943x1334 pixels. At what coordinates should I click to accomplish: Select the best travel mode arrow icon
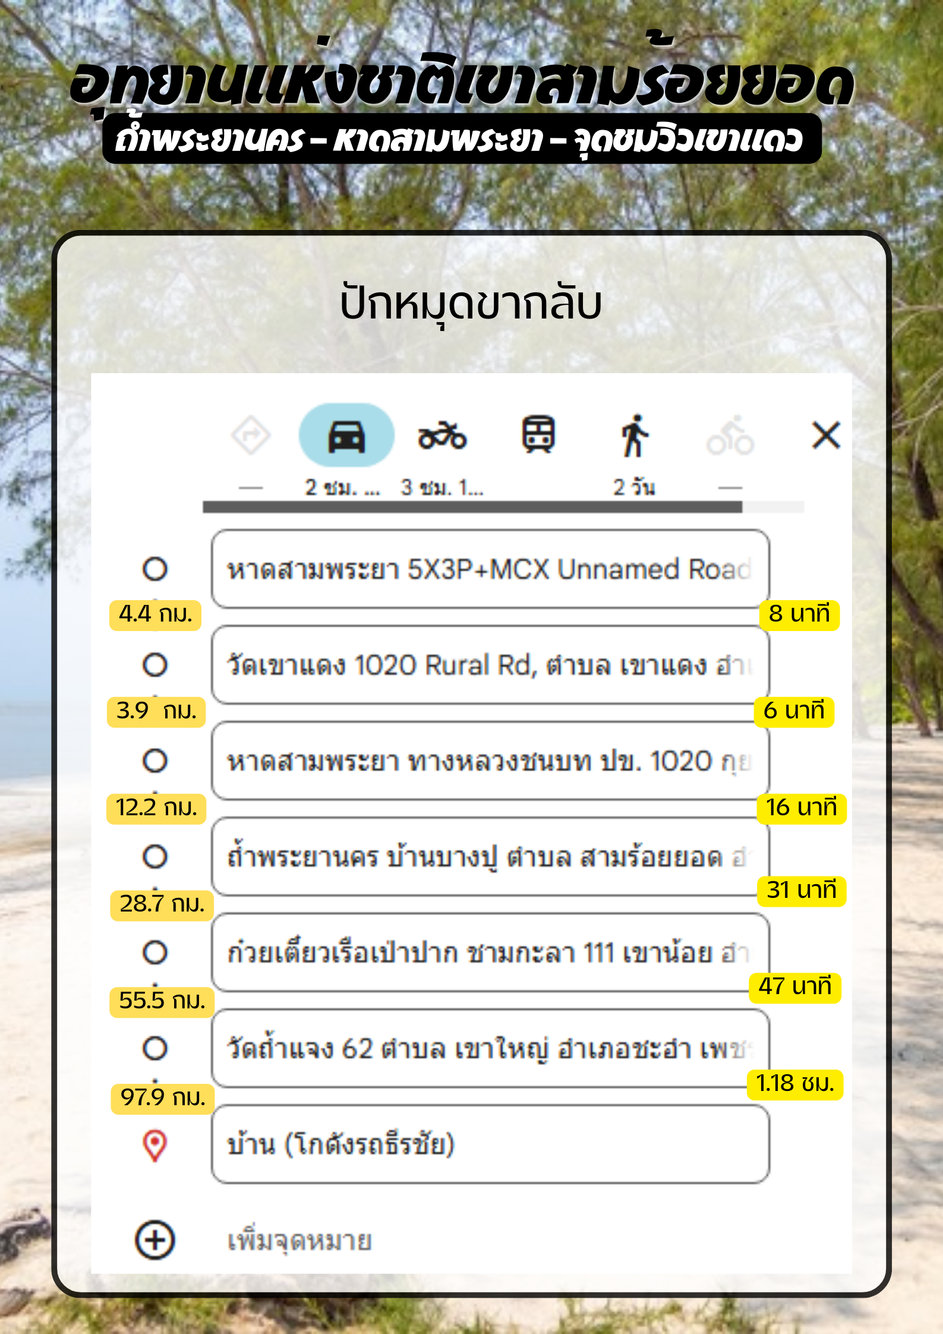[x=250, y=436]
